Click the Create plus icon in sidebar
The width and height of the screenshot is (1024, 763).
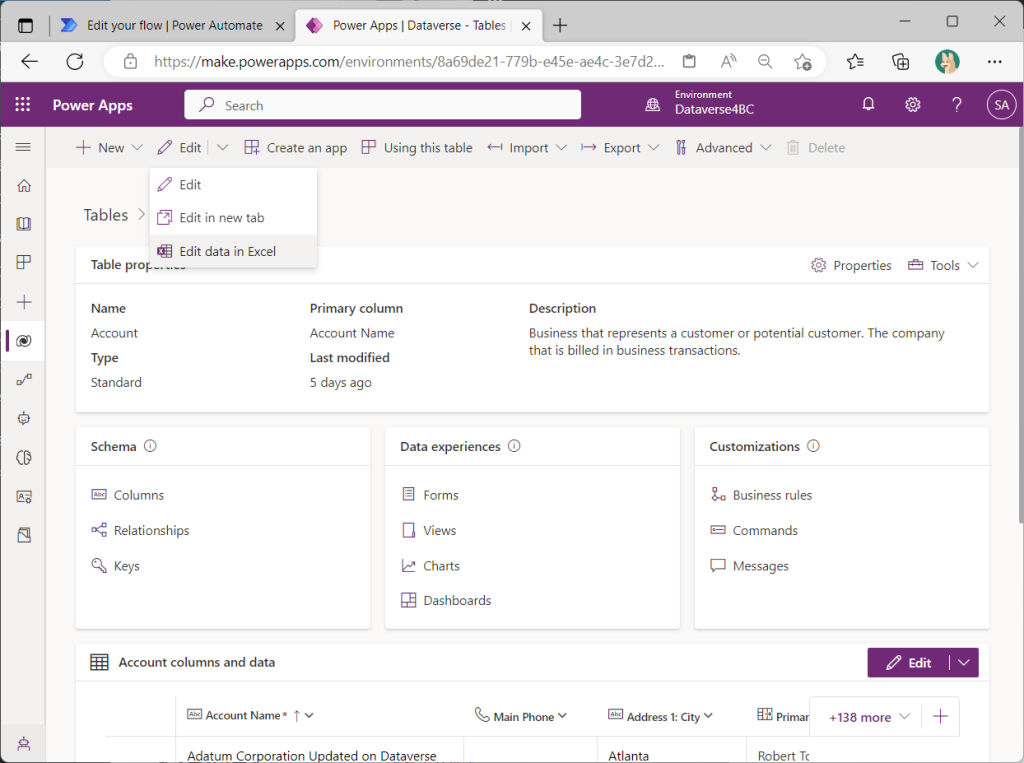24,302
